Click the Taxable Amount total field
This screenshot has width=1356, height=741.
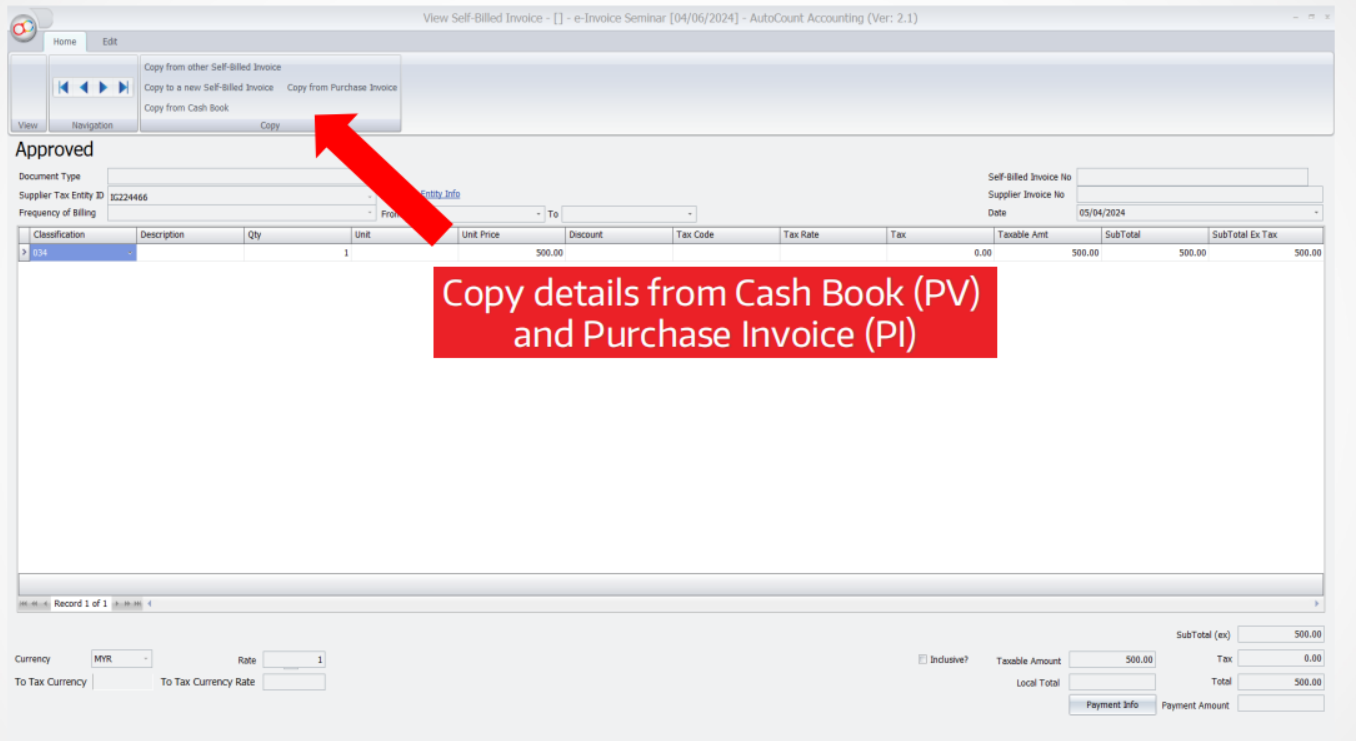point(1112,660)
